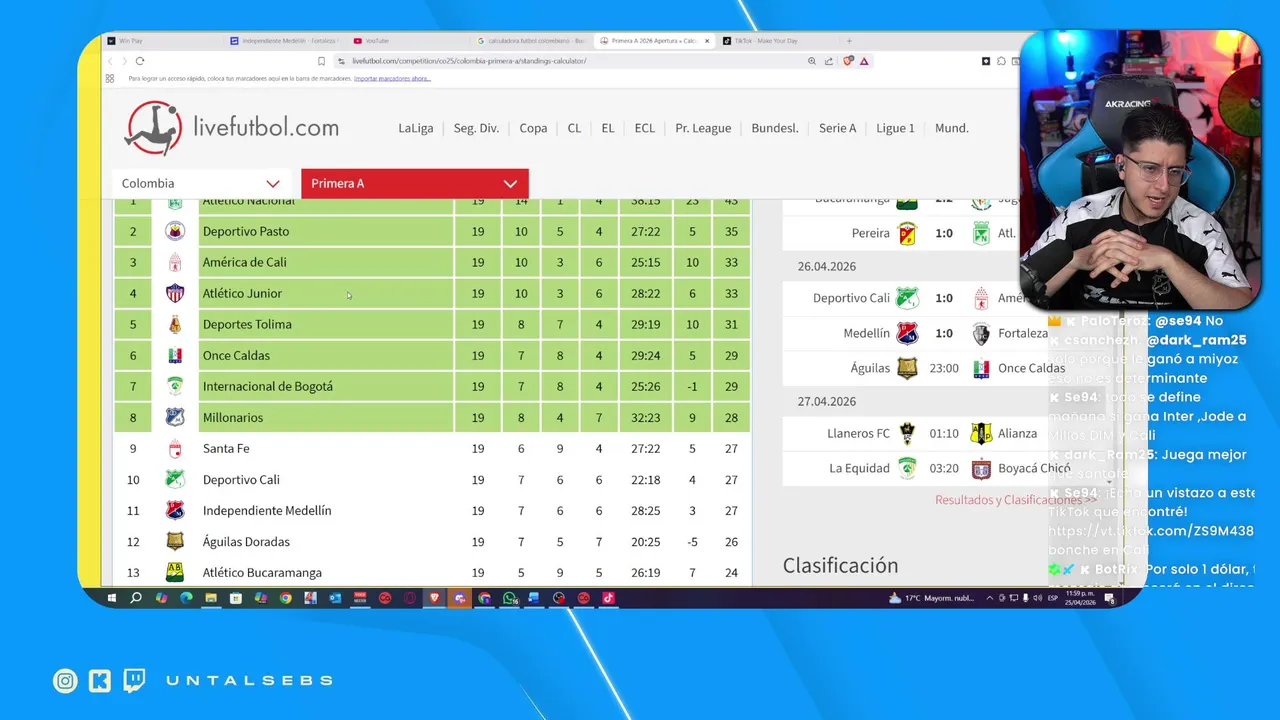Switch to the YouTube browser tab
1280x720 pixels.
[x=410, y=41]
